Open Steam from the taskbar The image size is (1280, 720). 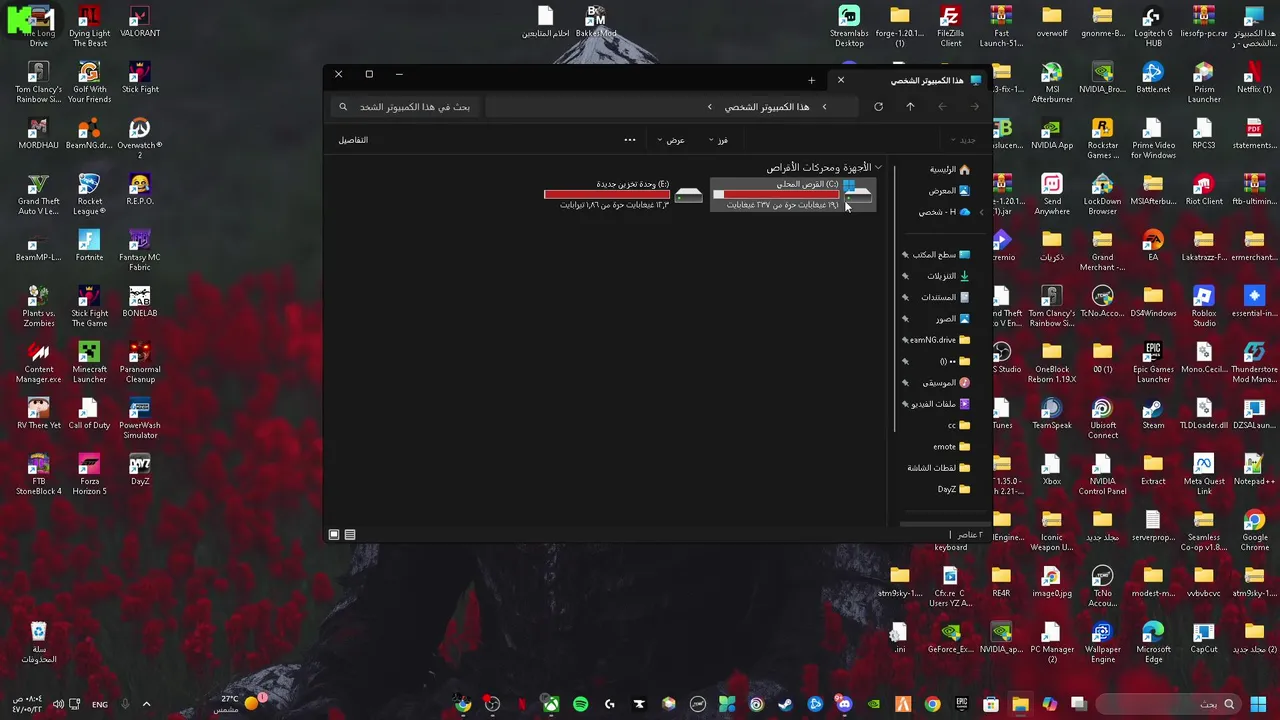(786, 704)
